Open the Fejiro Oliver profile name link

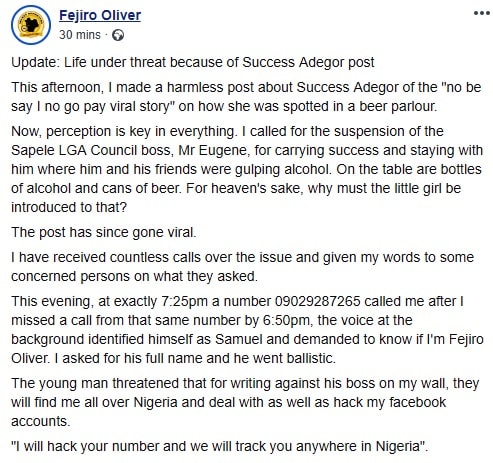coord(100,15)
